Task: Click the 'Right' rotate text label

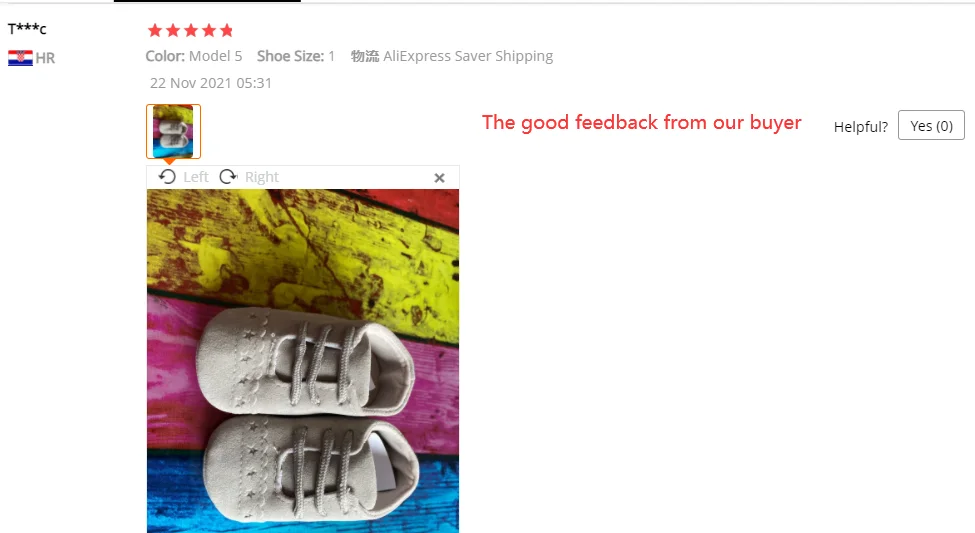Action: coord(262,177)
